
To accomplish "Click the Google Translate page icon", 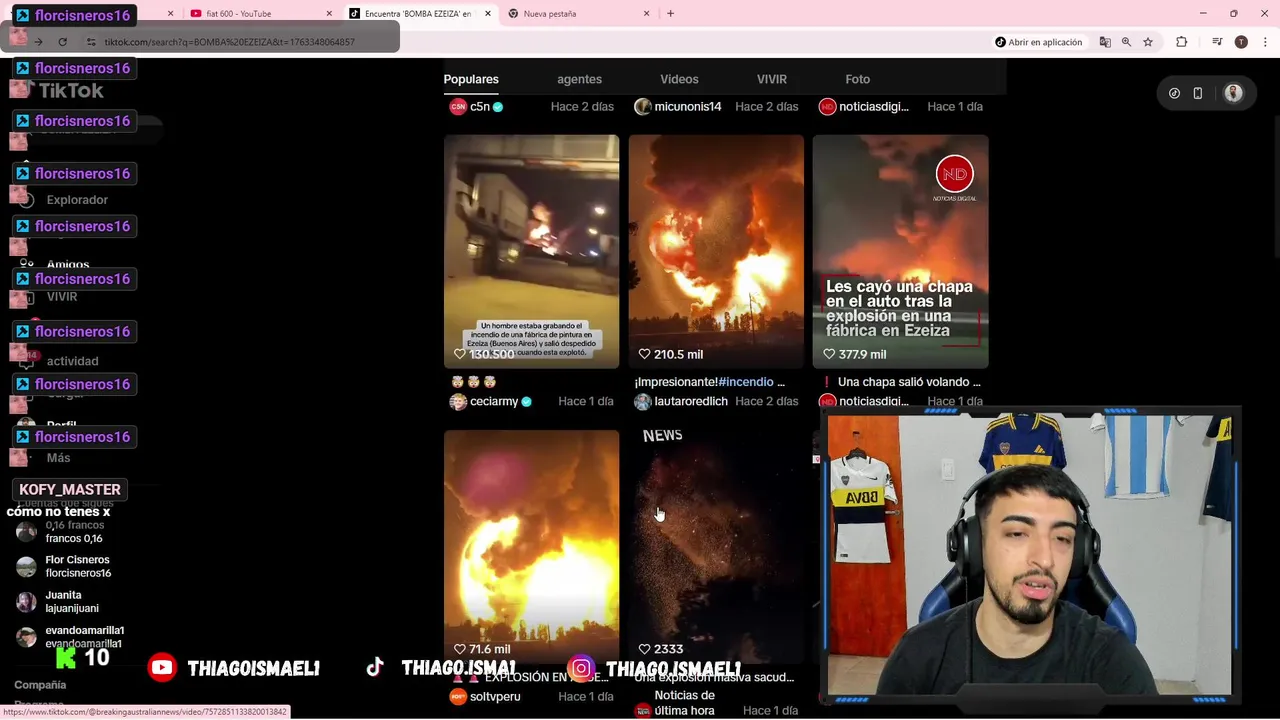I will [1105, 42].
